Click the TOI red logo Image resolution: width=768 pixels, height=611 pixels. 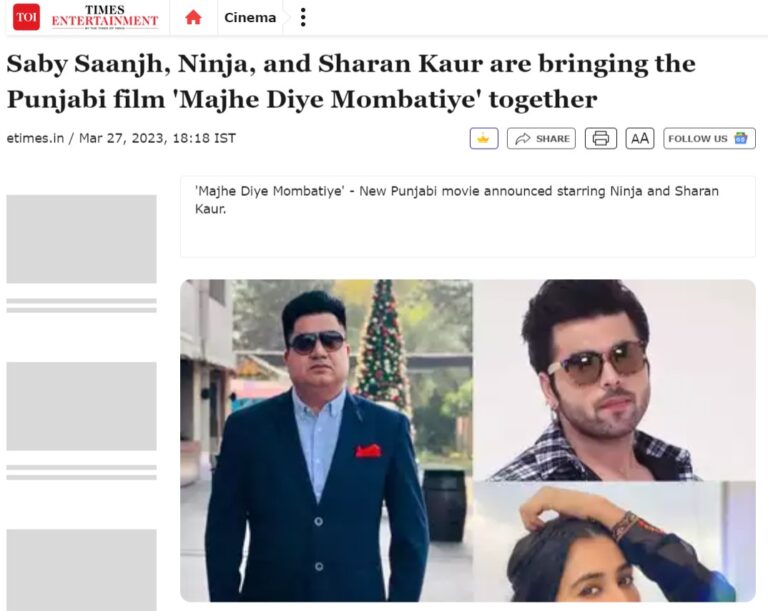click(x=26, y=17)
